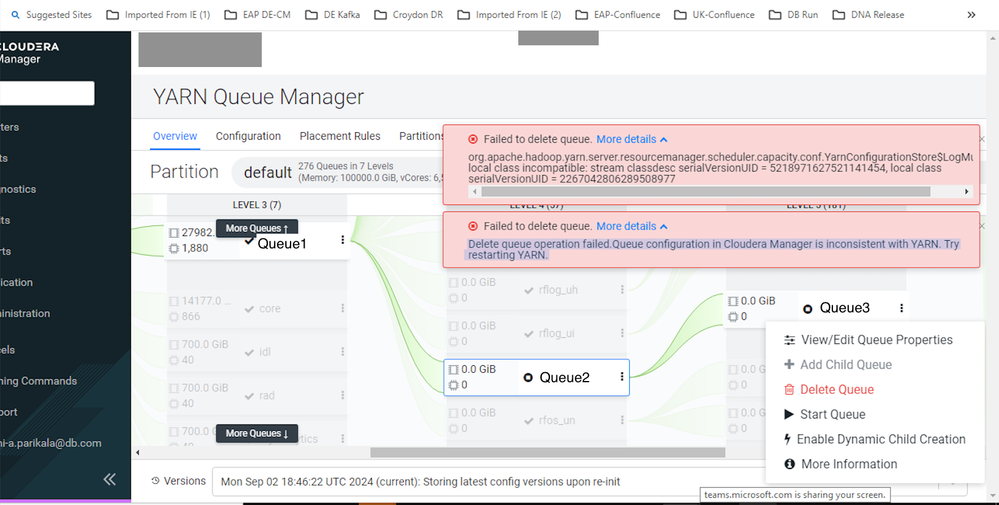Click the More Queues down button
This screenshot has width=999, height=505.
257,433
